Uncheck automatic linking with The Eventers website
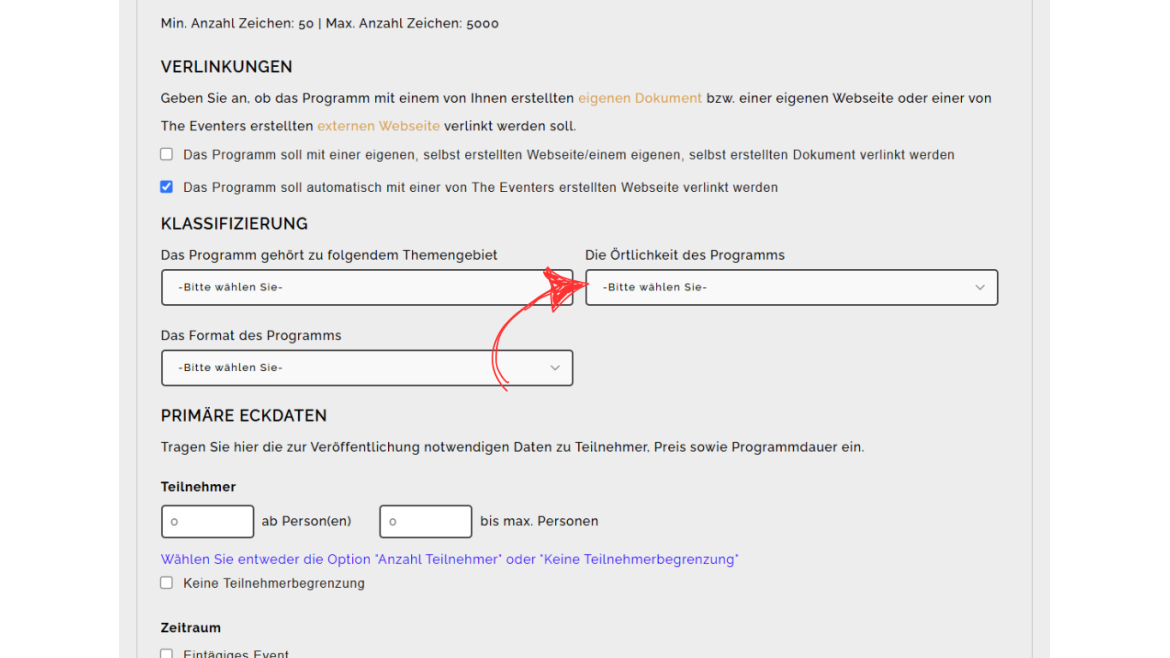The width and height of the screenshot is (1170, 658). [166, 187]
